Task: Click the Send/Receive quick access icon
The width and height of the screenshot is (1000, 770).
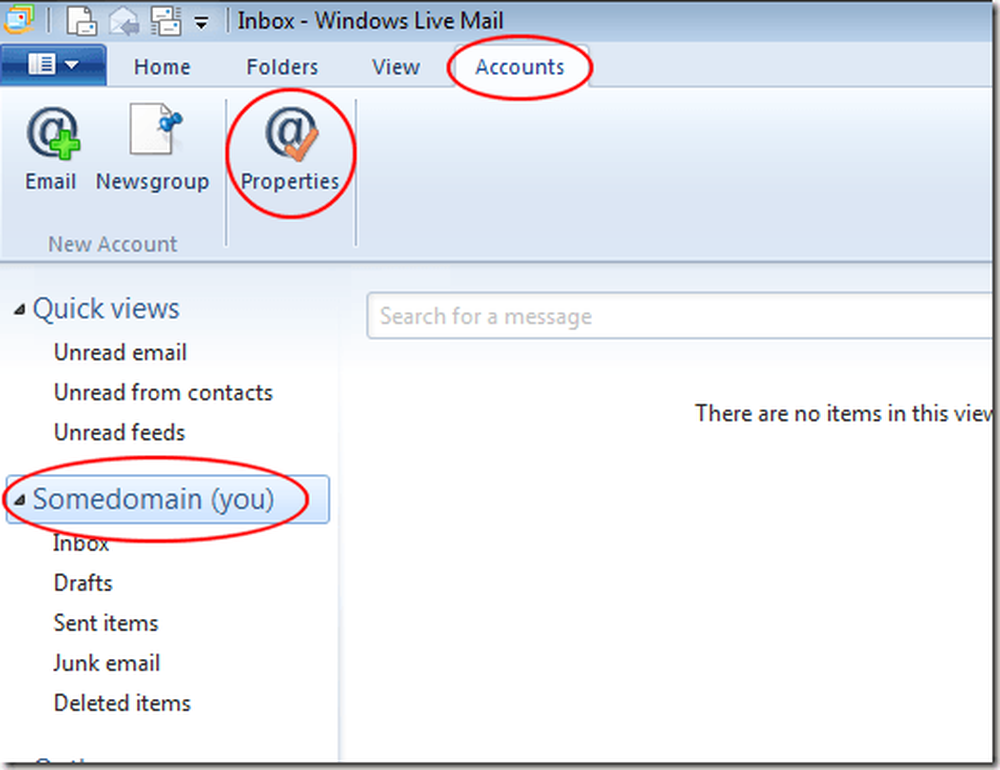Action: 166,20
